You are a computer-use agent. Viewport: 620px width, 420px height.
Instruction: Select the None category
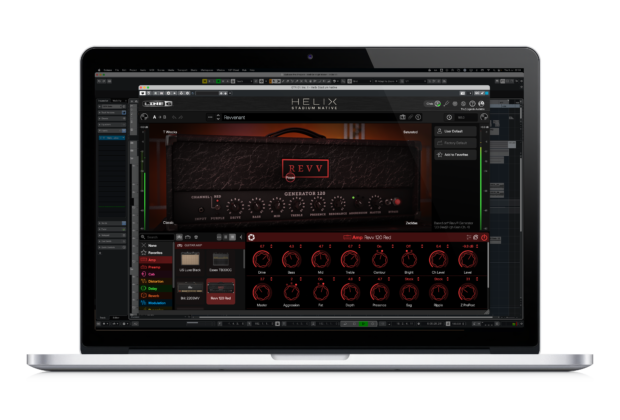(157, 246)
